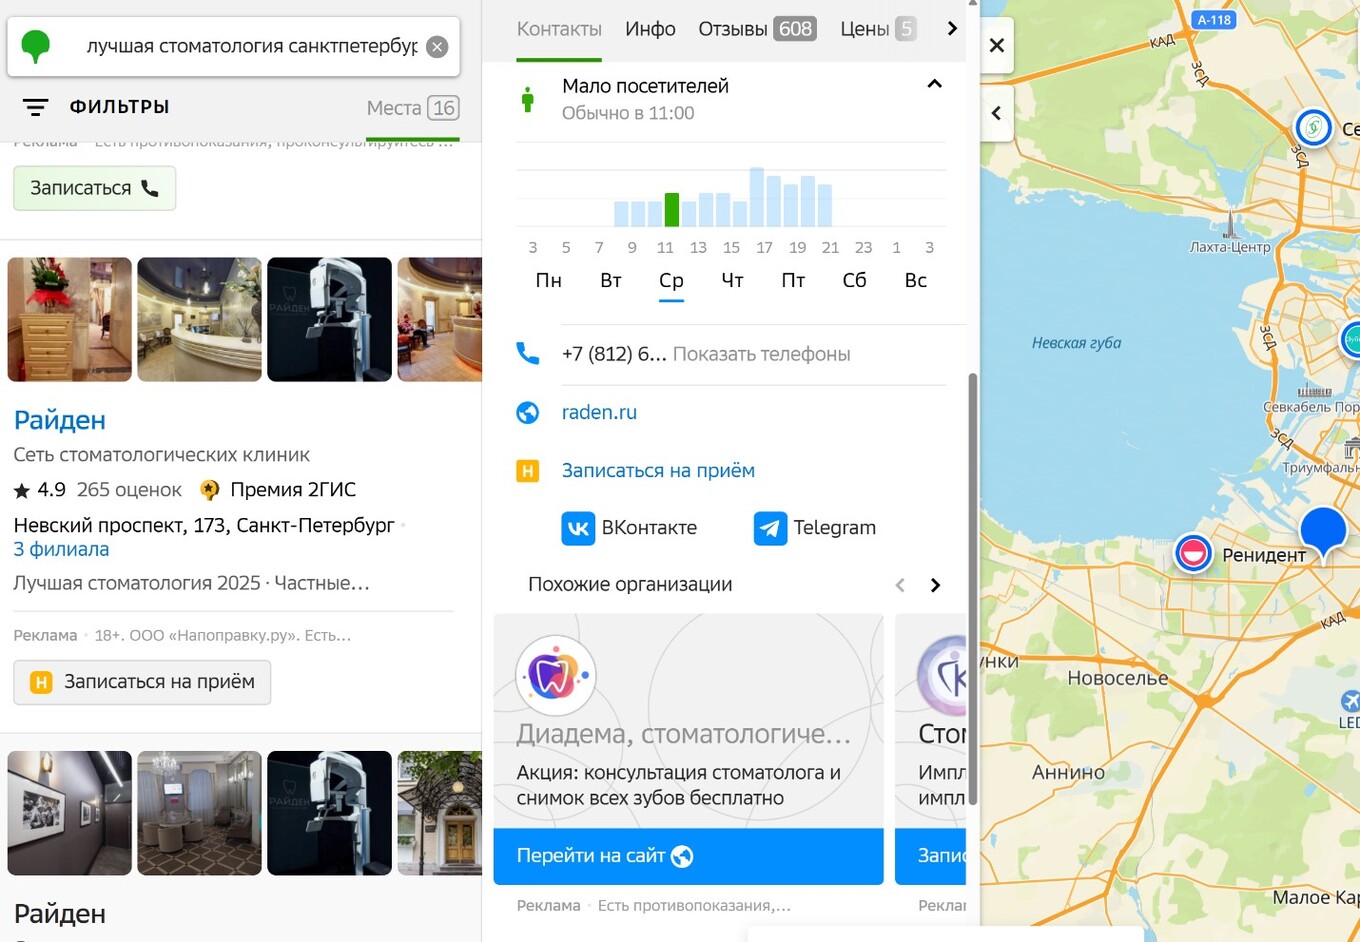1360x942 pixels.
Task: Click the card panel vertical scrollbar
Action: point(972,590)
